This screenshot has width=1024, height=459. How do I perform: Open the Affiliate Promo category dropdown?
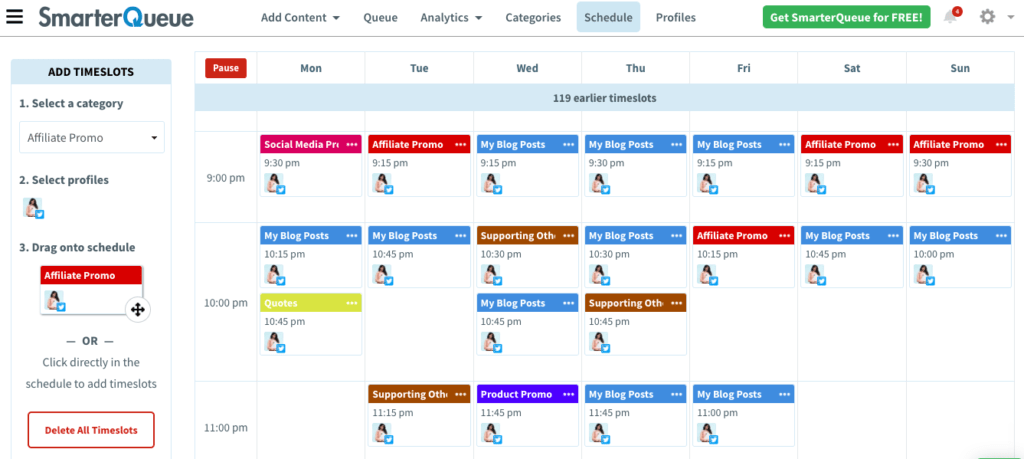(x=92, y=138)
